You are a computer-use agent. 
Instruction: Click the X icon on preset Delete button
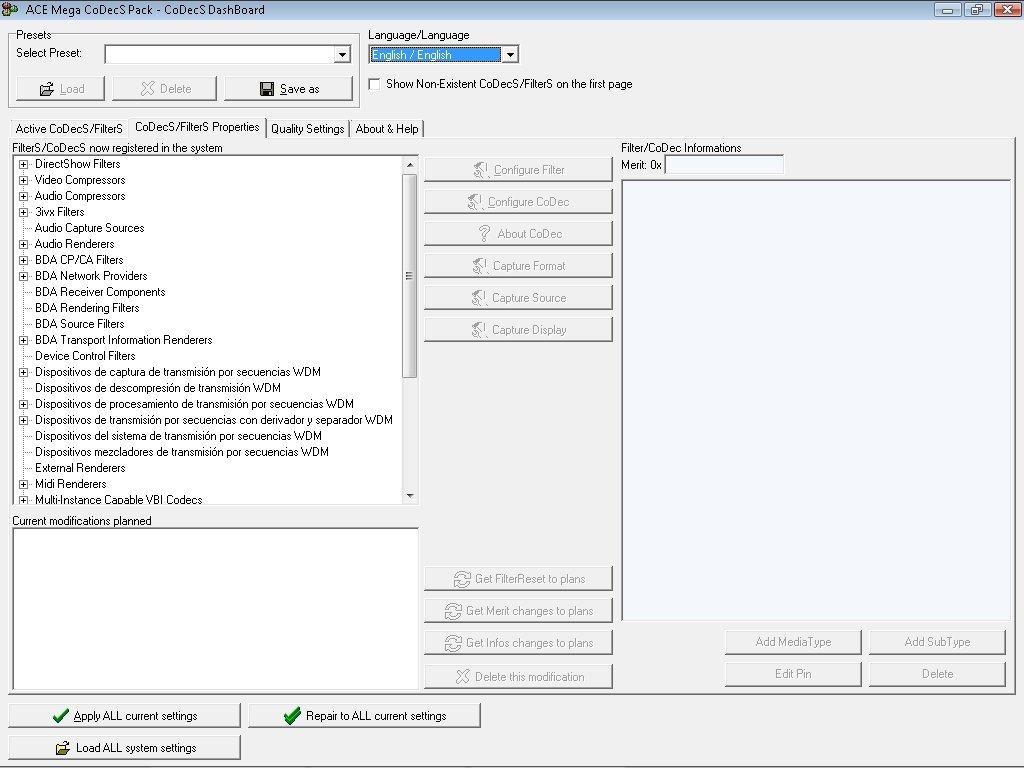click(x=148, y=89)
